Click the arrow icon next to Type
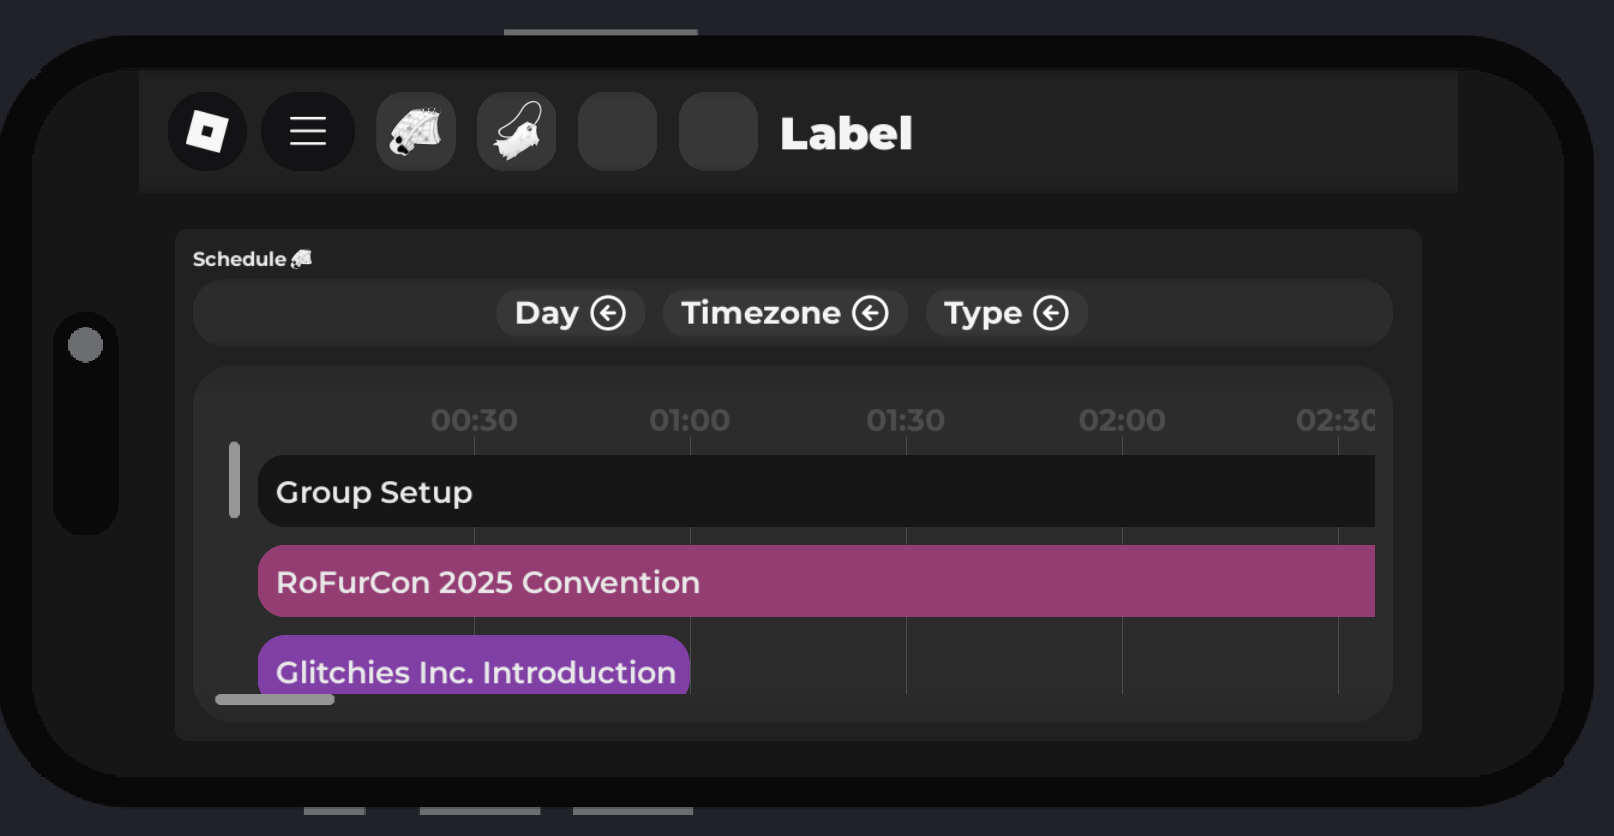Image resolution: width=1614 pixels, height=836 pixels. coord(1051,313)
